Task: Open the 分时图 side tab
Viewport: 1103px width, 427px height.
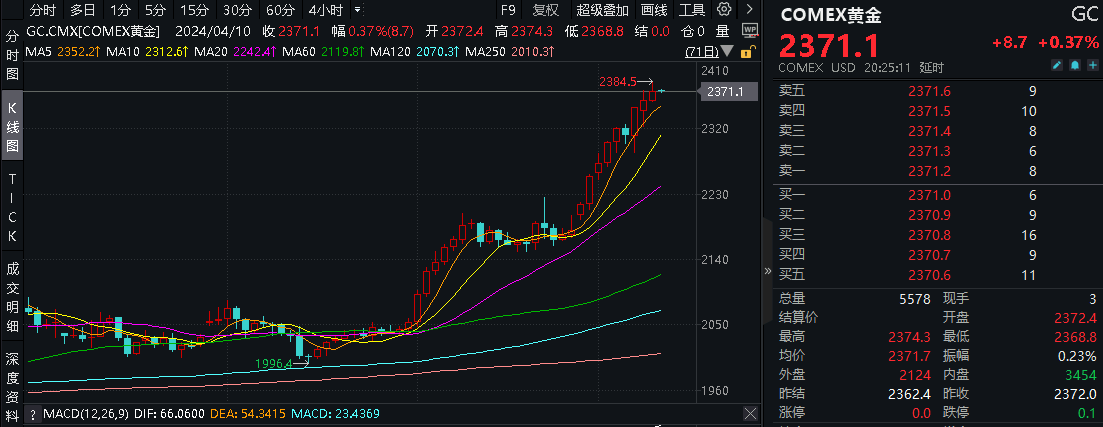Action: [12, 56]
